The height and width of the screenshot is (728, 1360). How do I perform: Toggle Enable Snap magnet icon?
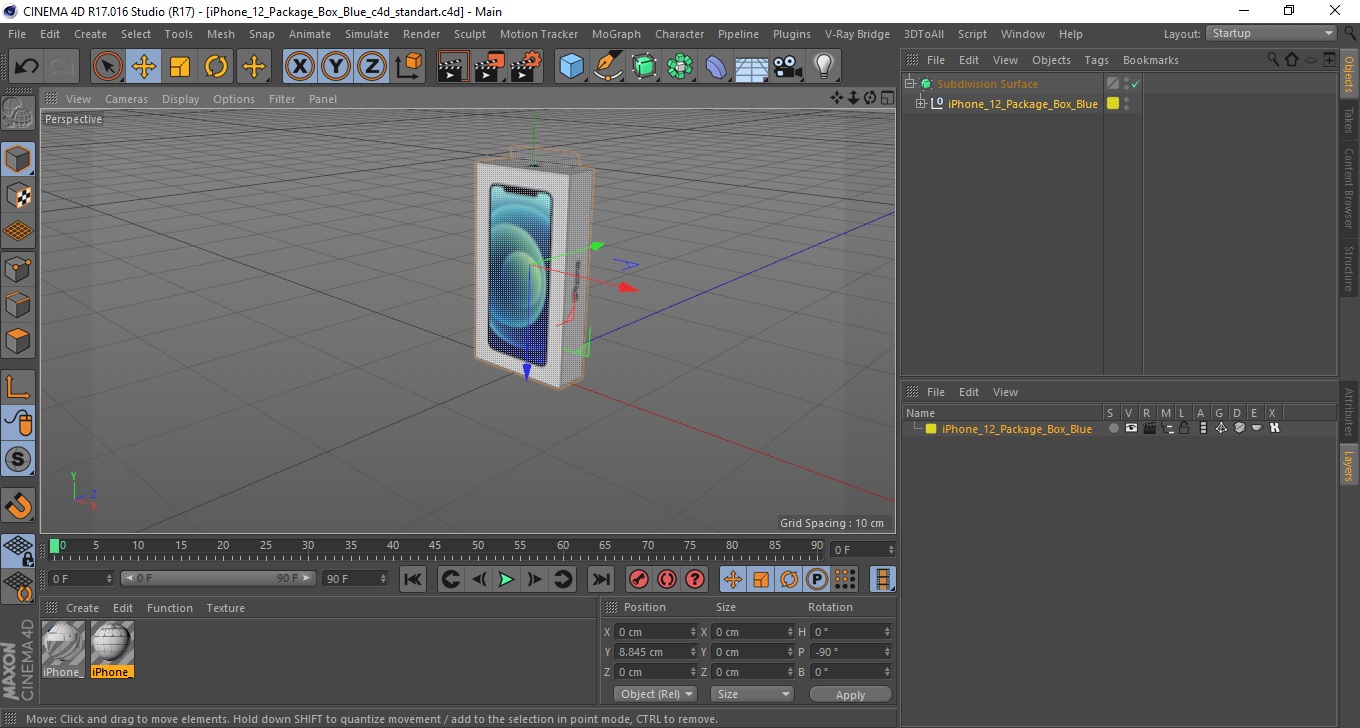point(18,505)
